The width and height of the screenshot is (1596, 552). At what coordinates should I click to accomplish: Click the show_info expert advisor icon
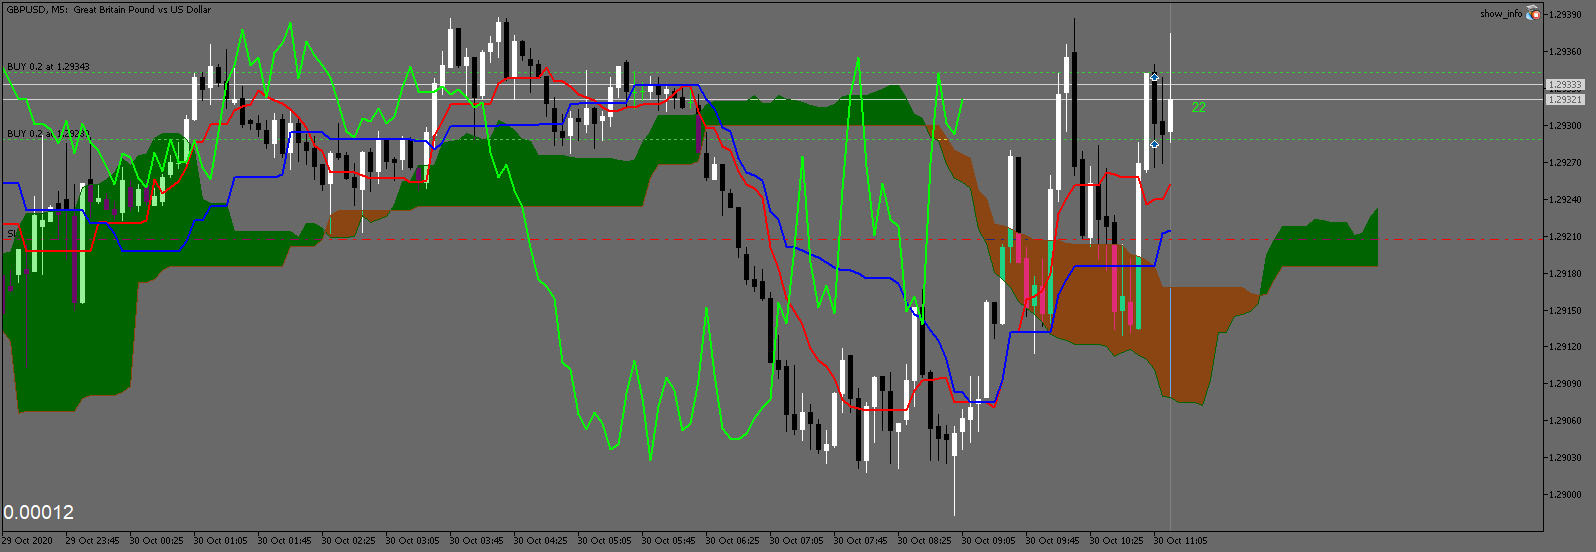(1534, 13)
